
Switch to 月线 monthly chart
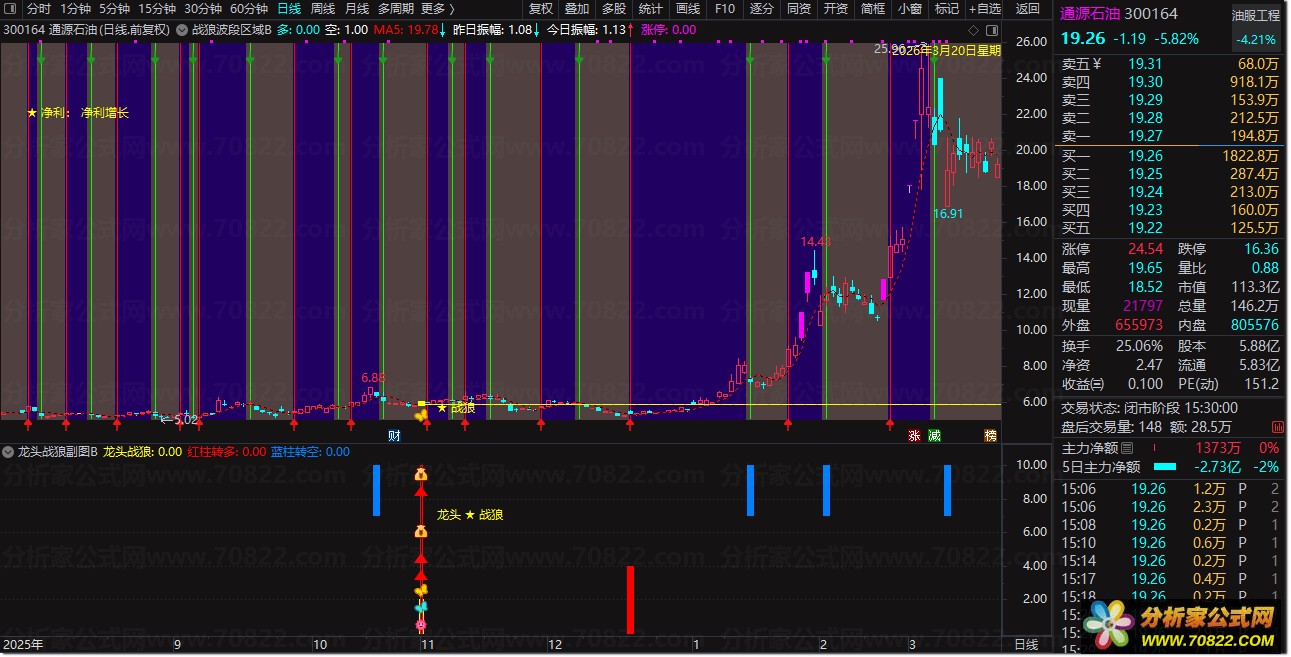[x=357, y=9]
